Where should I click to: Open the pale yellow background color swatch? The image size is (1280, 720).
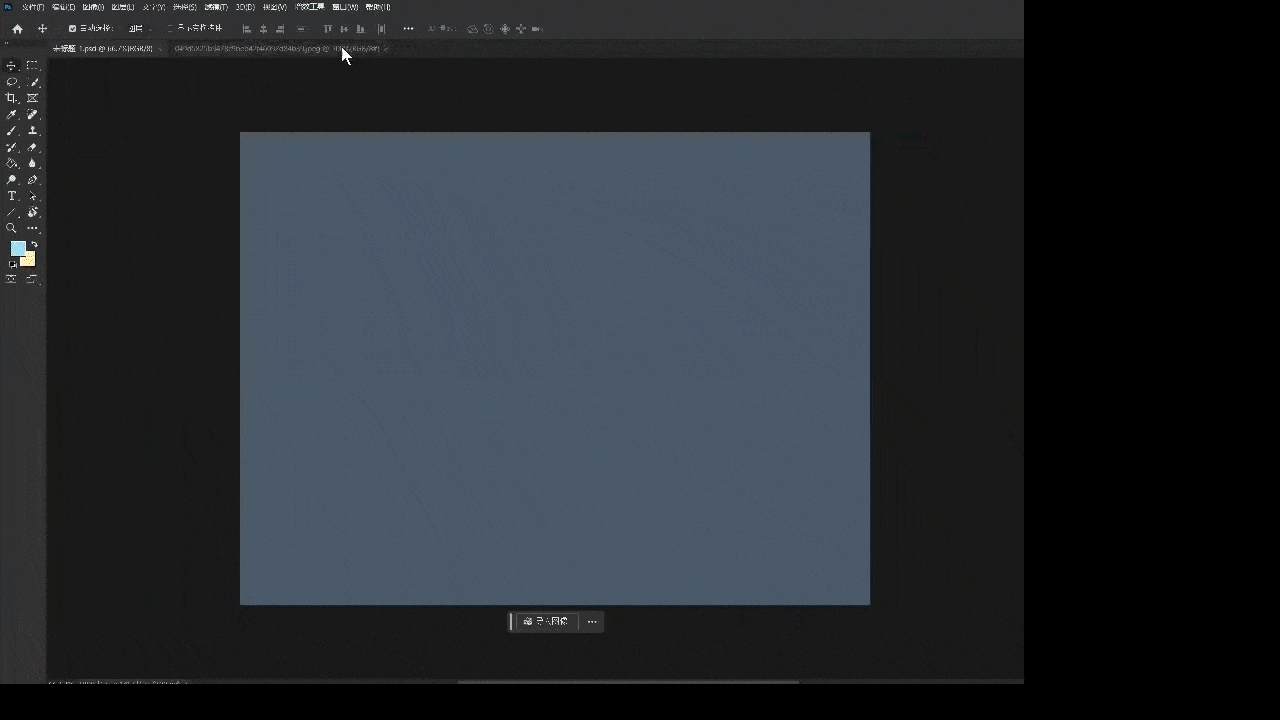(x=30, y=261)
